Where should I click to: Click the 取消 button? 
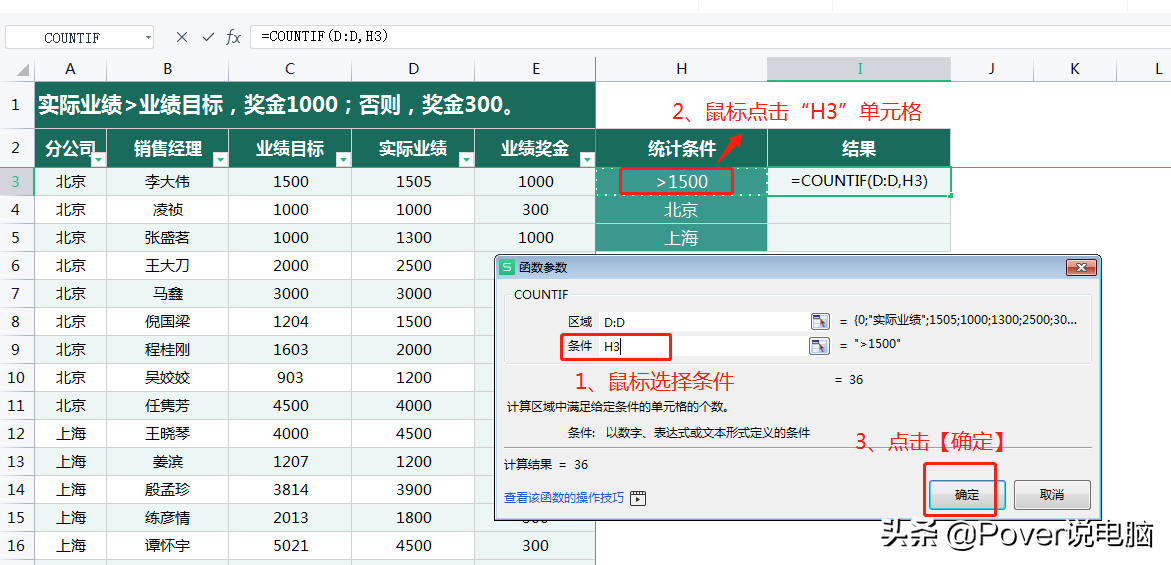click(x=1051, y=495)
